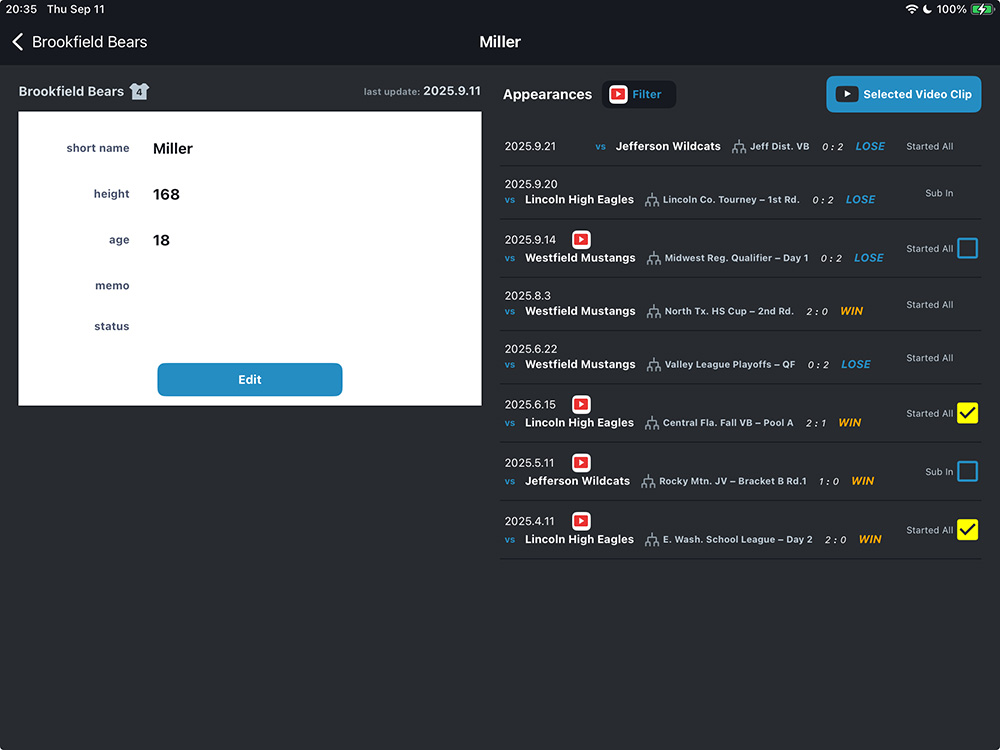Click the Edit button for Miller
Viewport: 1000px width, 750px height.
pyautogui.click(x=250, y=380)
